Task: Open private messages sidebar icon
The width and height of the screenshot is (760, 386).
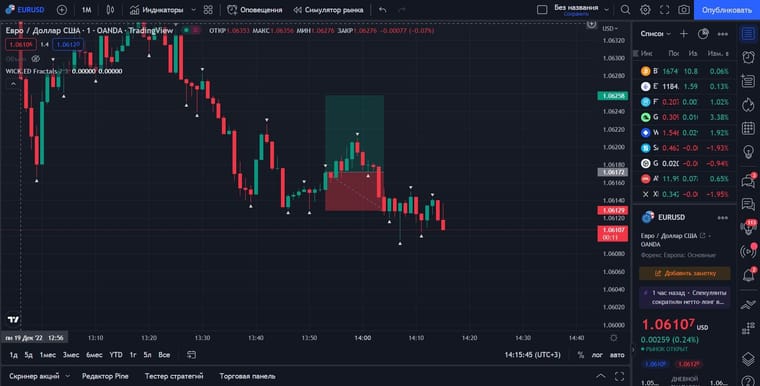Action: (748, 204)
